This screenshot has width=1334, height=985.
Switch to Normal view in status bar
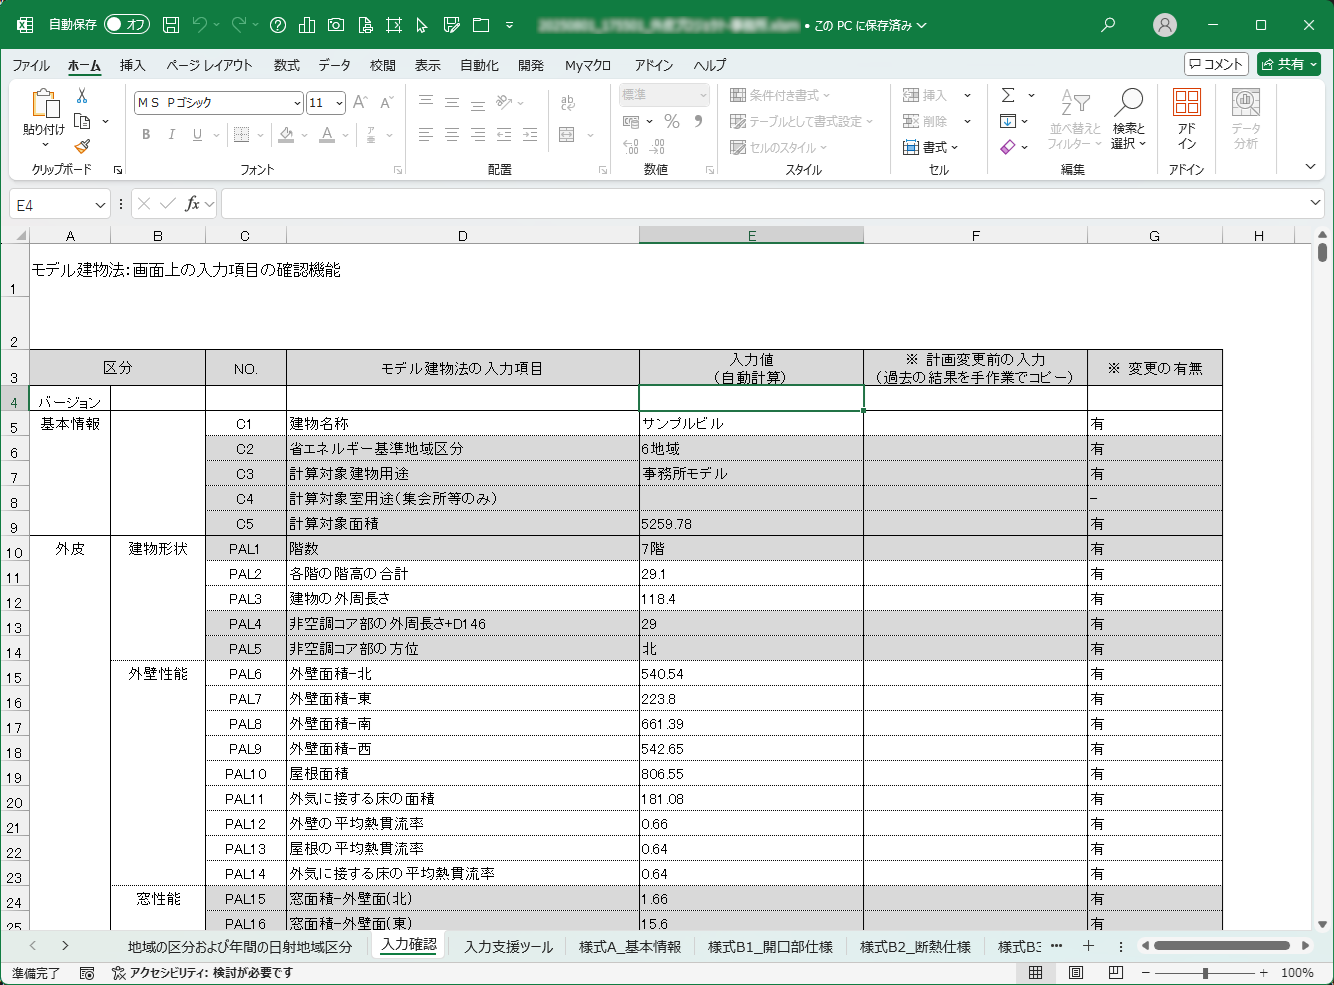click(x=1036, y=972)
